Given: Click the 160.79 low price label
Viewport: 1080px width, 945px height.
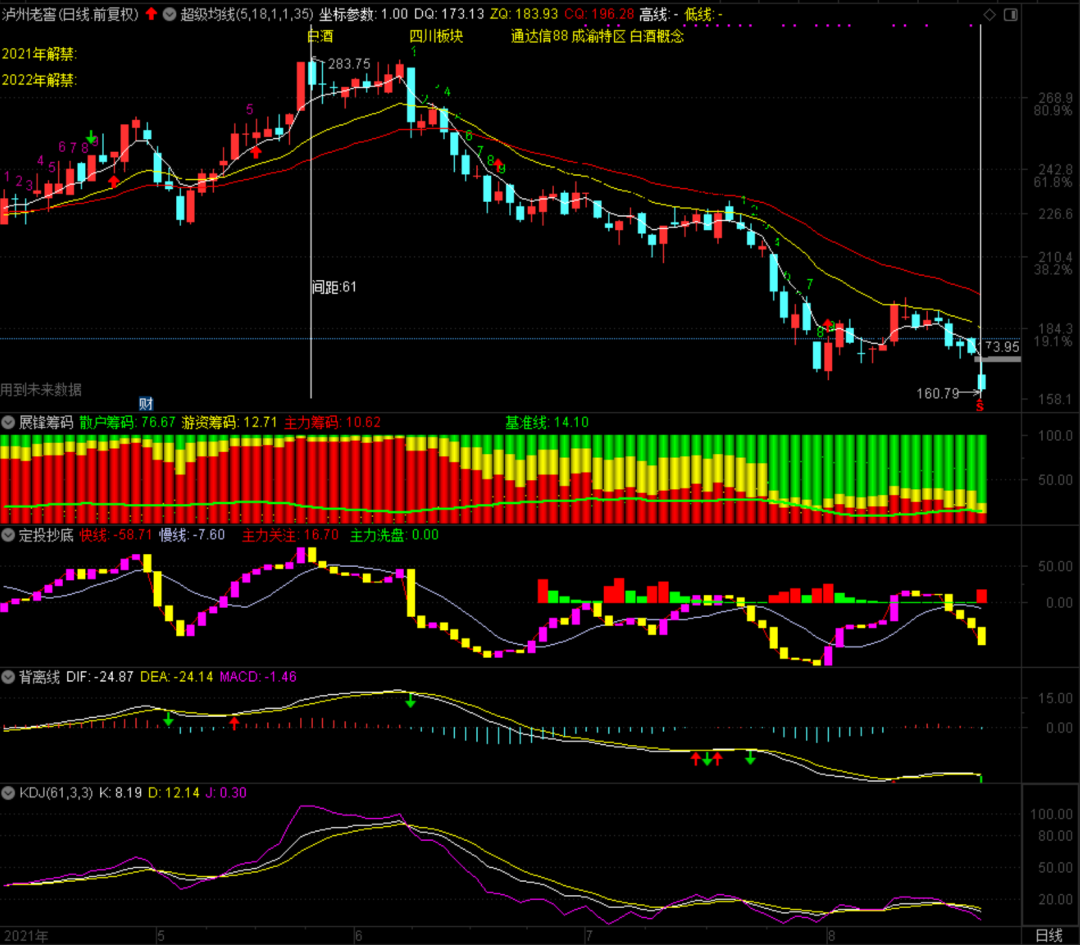Looking at the screenshot, I should pyautogui.click(x=937, y=393).
